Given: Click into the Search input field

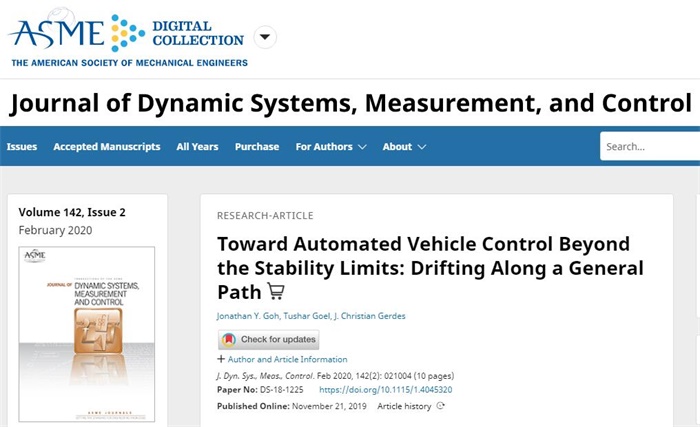Looking at the screenshot, I should (650, 146).
